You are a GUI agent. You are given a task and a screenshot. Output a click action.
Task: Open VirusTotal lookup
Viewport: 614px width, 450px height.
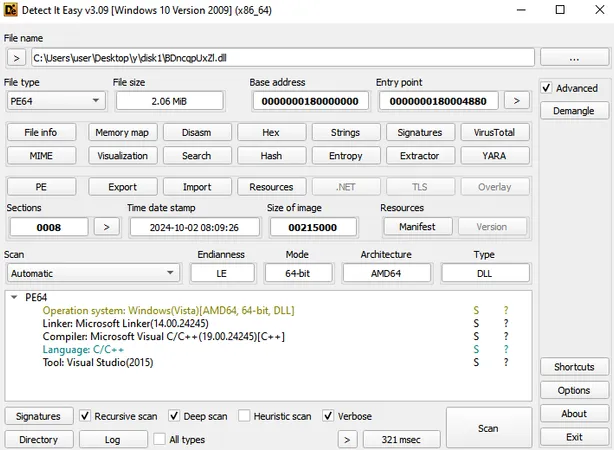[495, 132]
